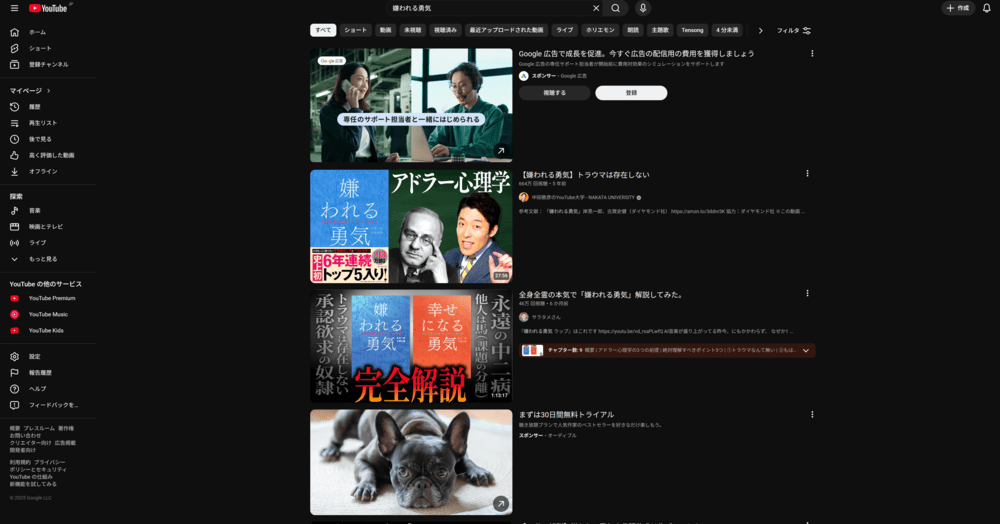The width and height of the screenshot is (1000, 524).
Task: Select 主題歌 filter chip
Action: [660, 30]
